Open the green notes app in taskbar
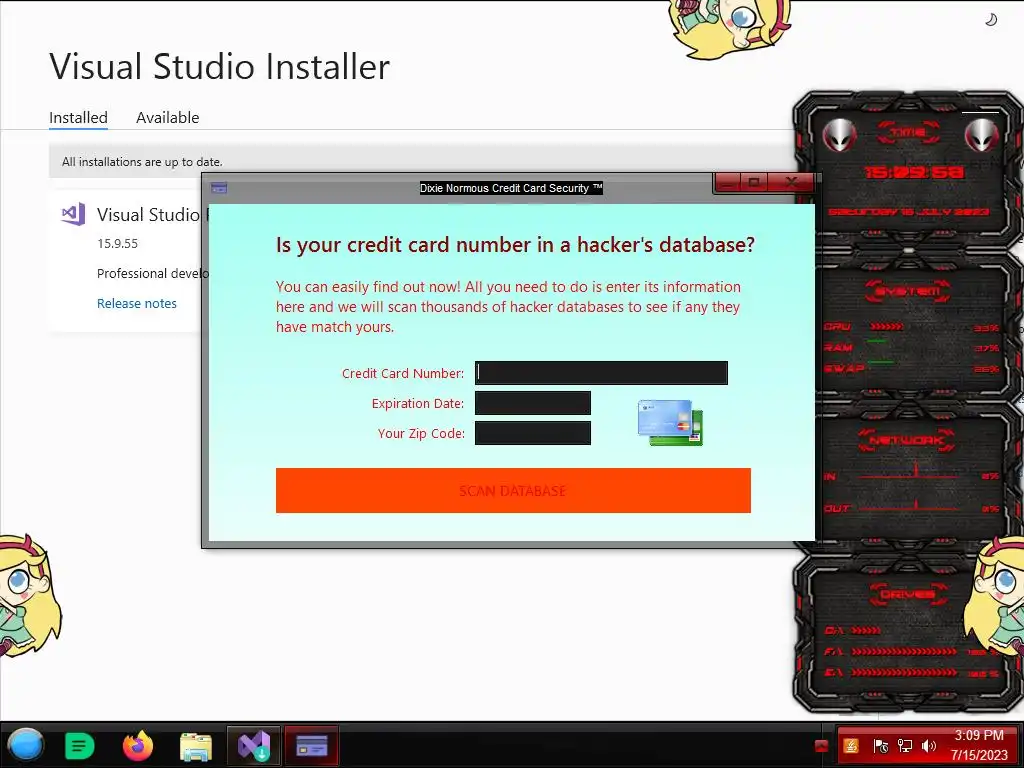 (x=80, y=746)
